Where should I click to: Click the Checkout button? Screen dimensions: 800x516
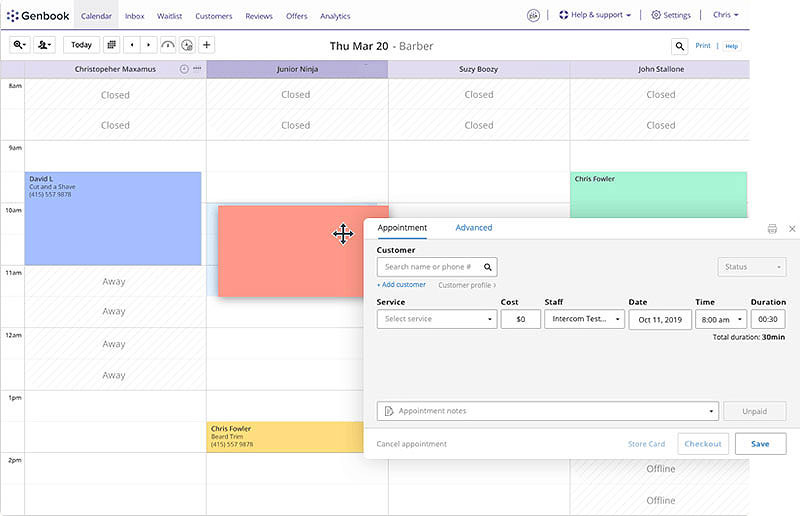[703, 444]
